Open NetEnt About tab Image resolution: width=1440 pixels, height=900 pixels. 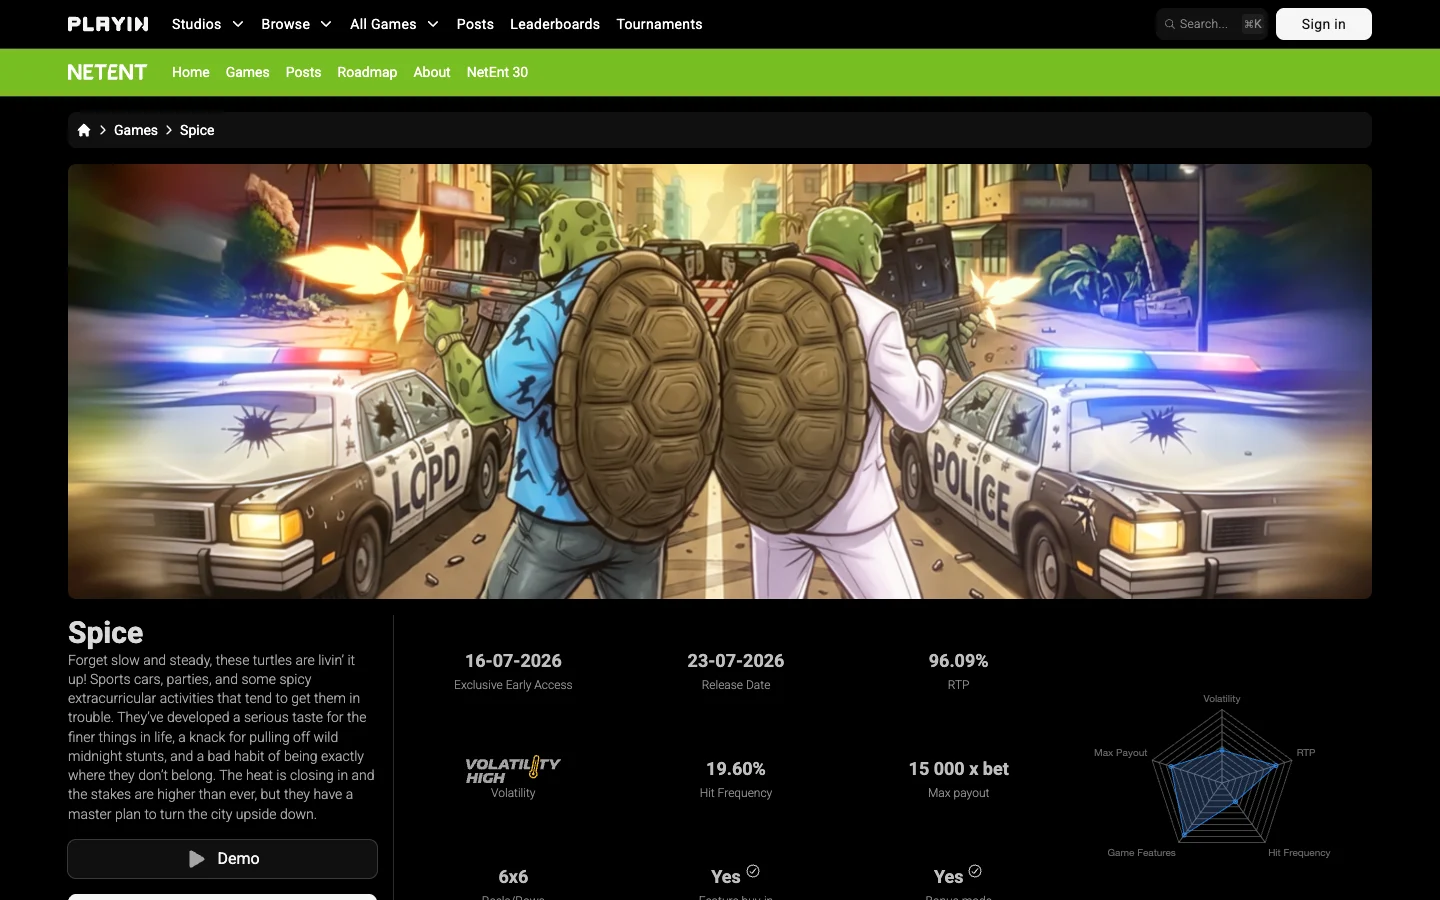pyautogui.click(x=432, y=72)
